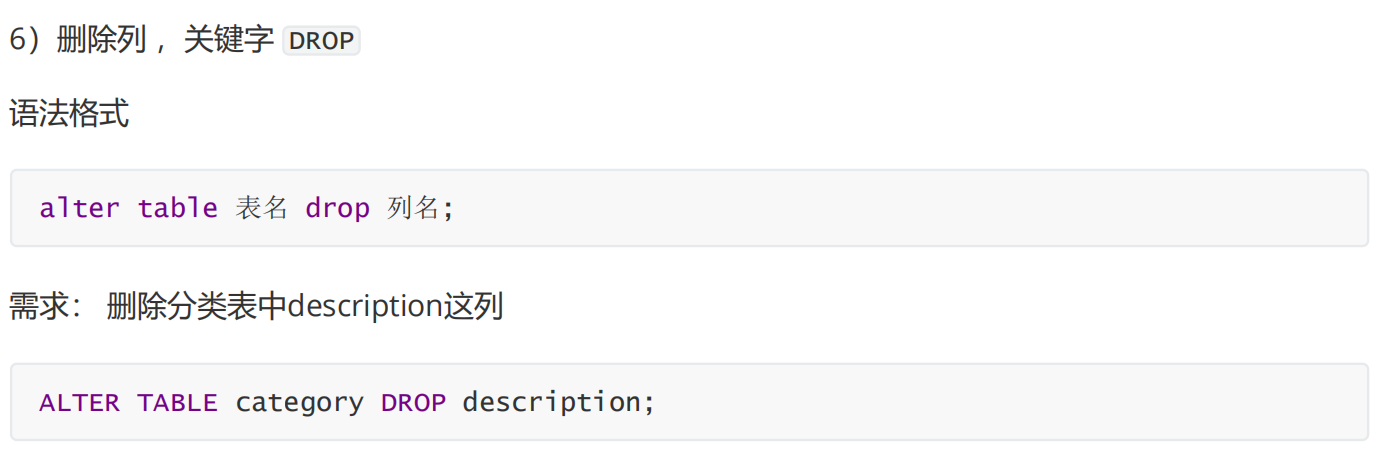Click empty area of the first code block
1393x461 pixels.
(900, 208)
